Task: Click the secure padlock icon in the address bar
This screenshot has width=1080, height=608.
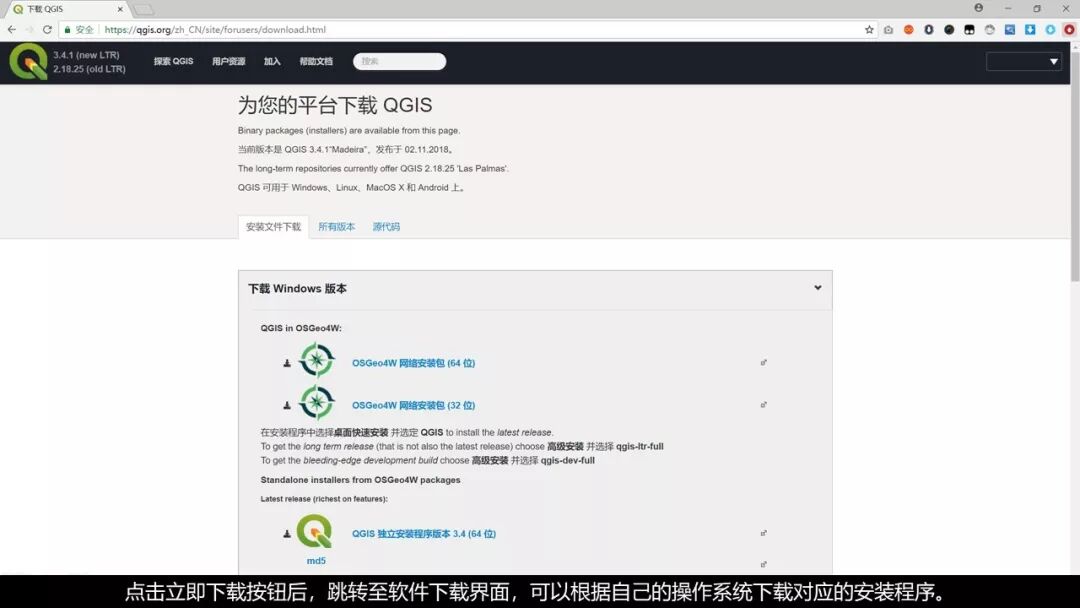Action: (x=68, y=30)
